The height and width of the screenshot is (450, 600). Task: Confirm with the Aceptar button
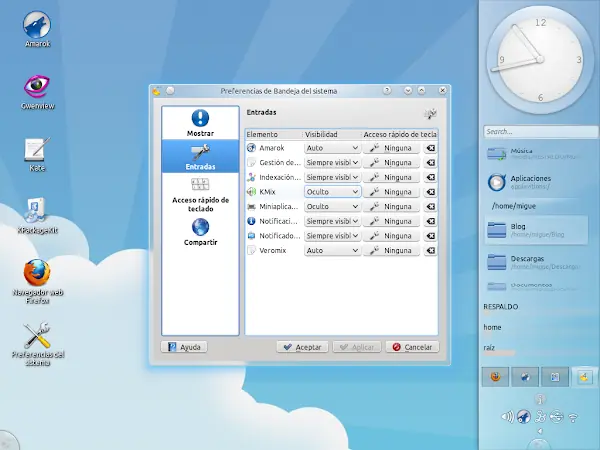[x=302, y=347]
